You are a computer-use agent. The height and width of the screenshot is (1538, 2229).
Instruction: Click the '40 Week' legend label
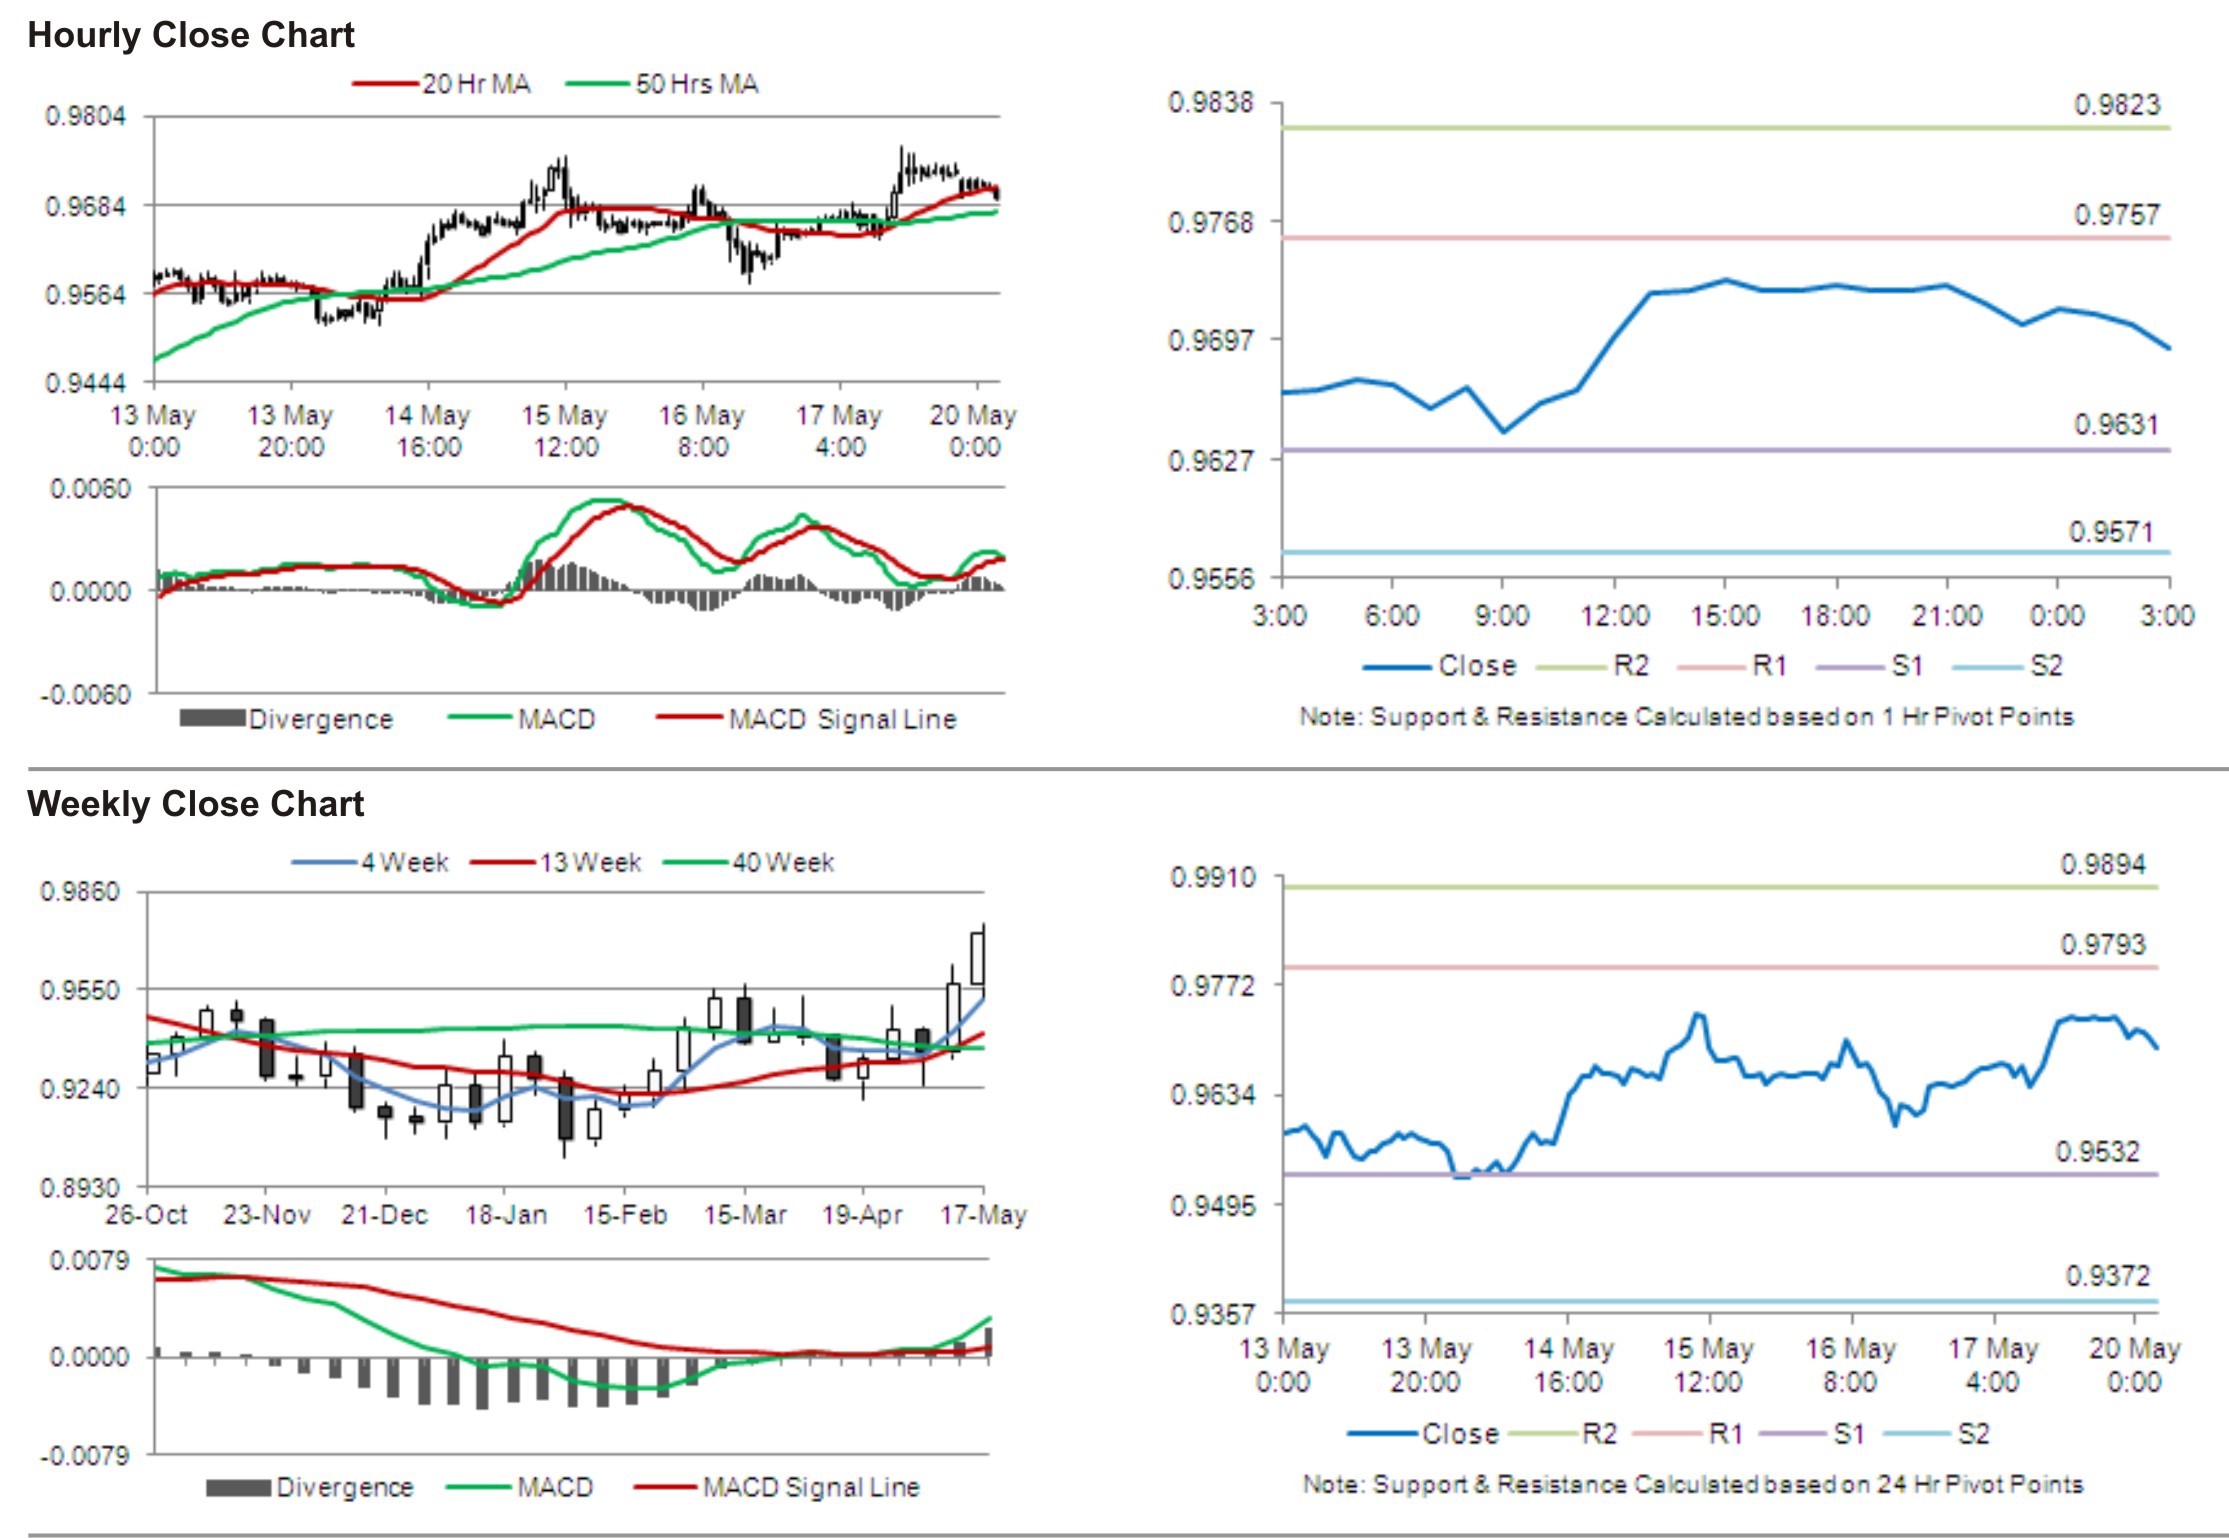(783, 862)
